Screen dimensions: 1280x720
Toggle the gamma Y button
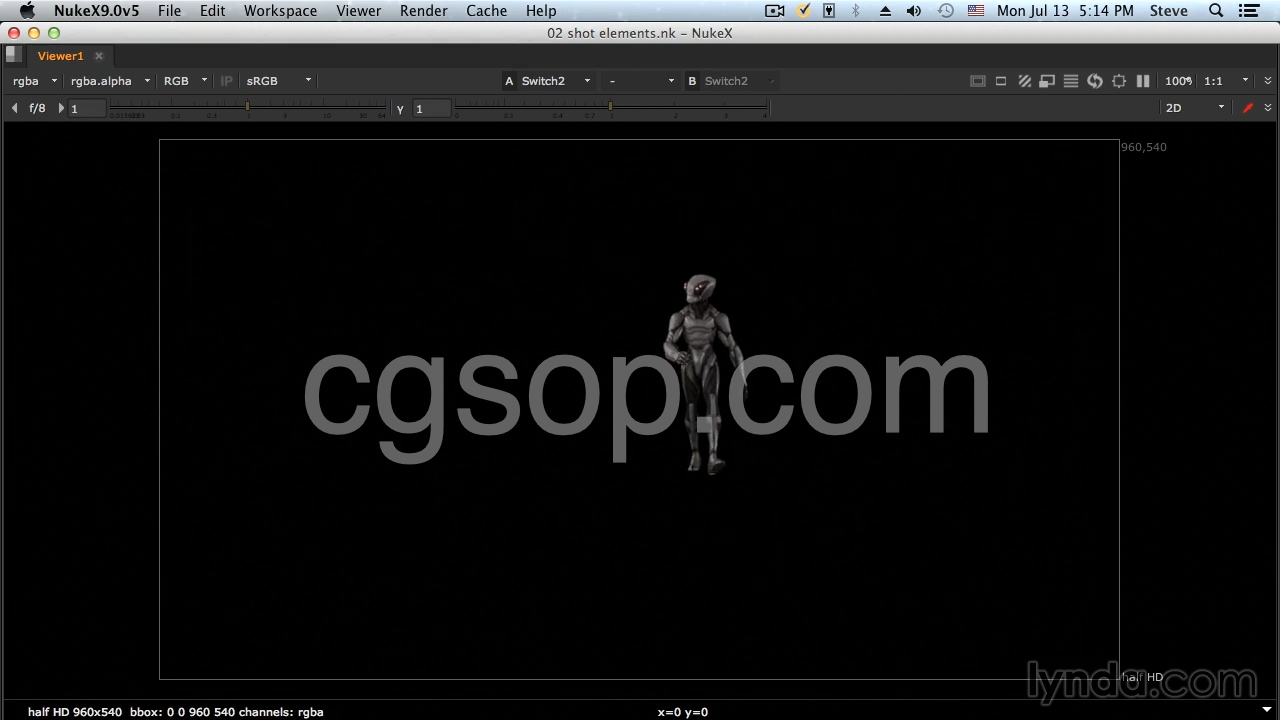(x=400, y=109)
